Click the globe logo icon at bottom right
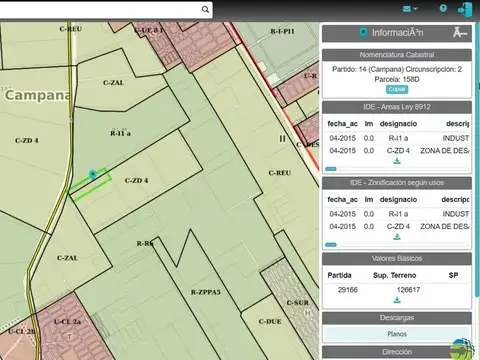Viewport: 480px width, 360px height. 462,349
